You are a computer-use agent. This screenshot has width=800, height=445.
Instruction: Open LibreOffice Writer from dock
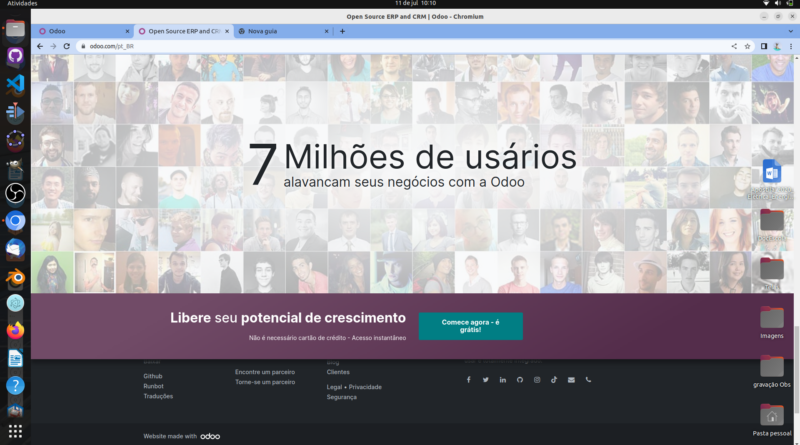pos(15,359)
